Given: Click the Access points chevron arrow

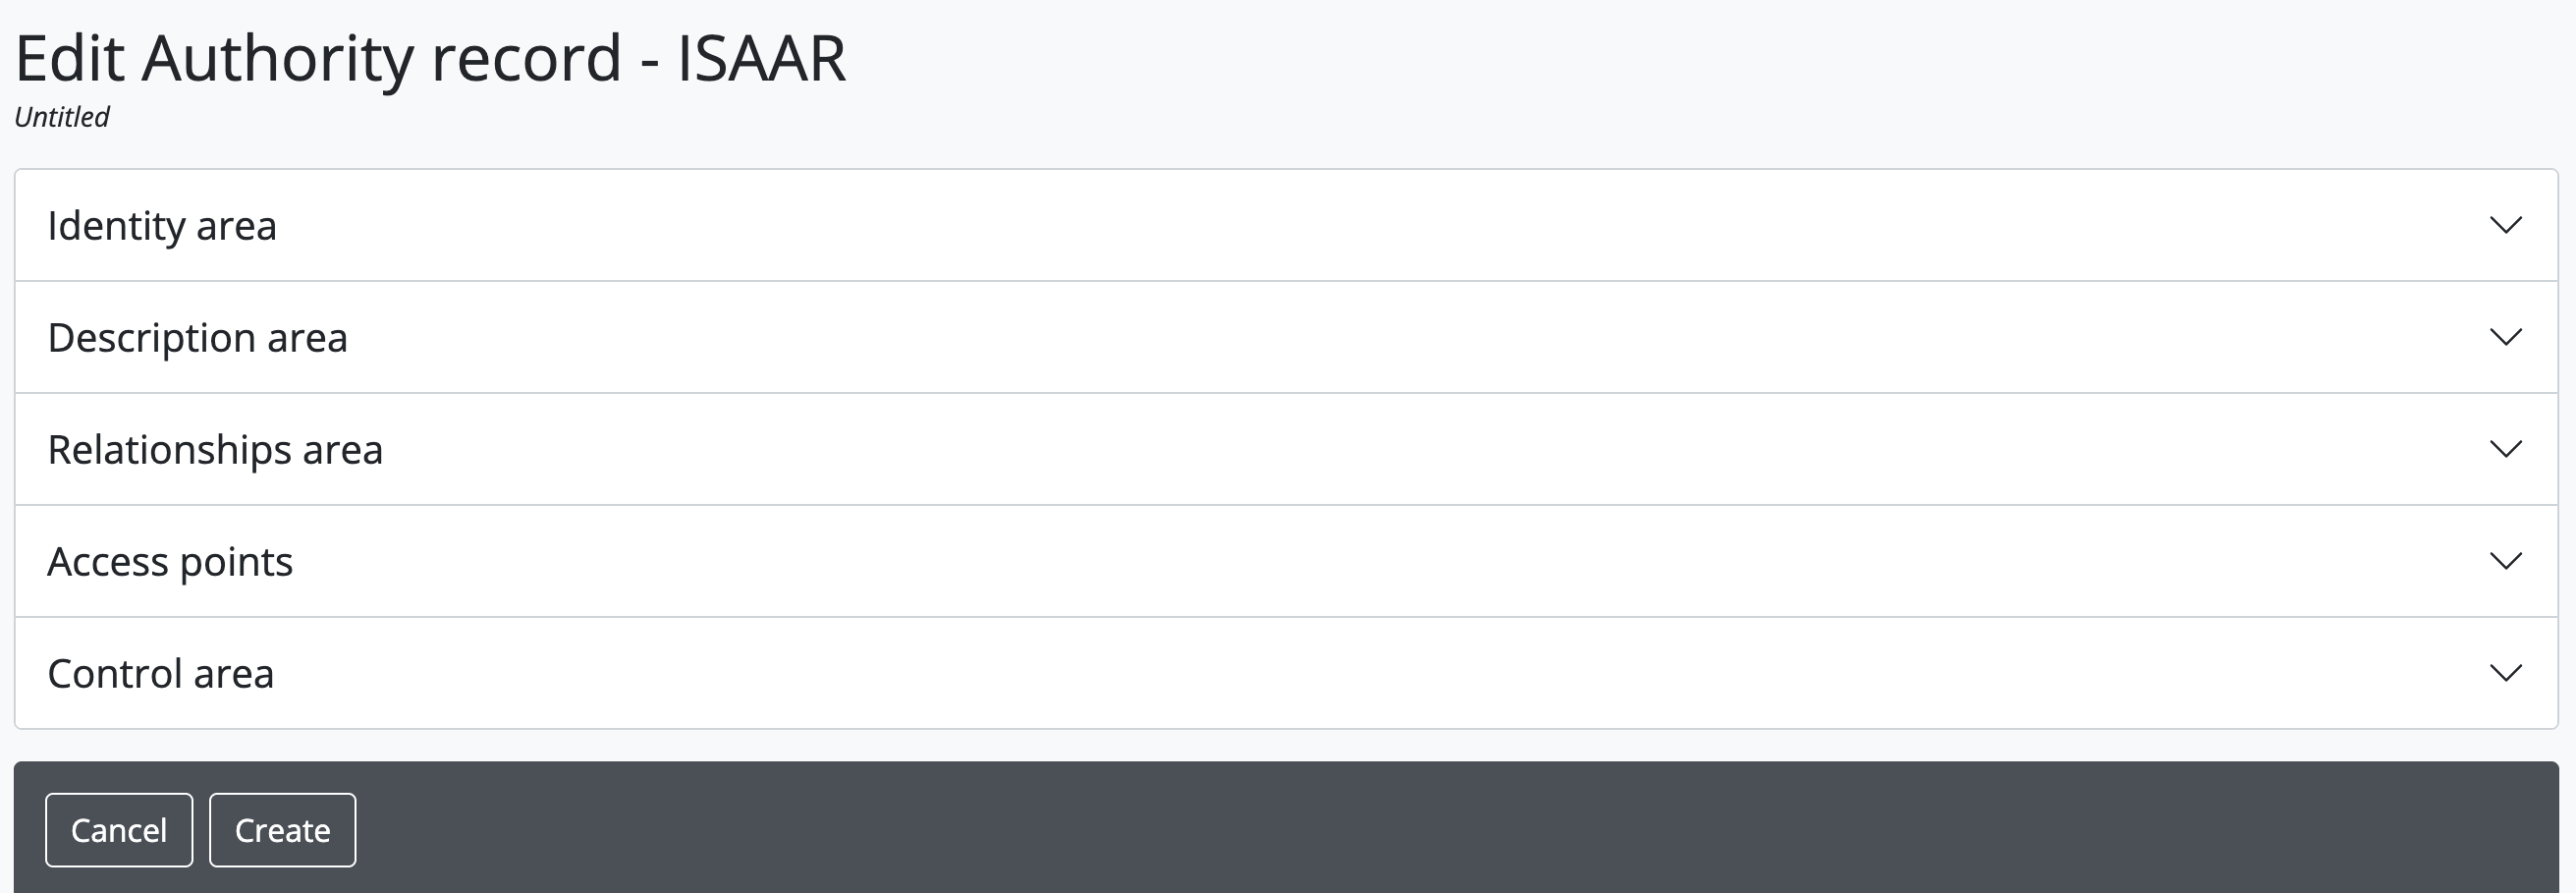Looking at the screenshot, I should click(x=2505, y=561).
